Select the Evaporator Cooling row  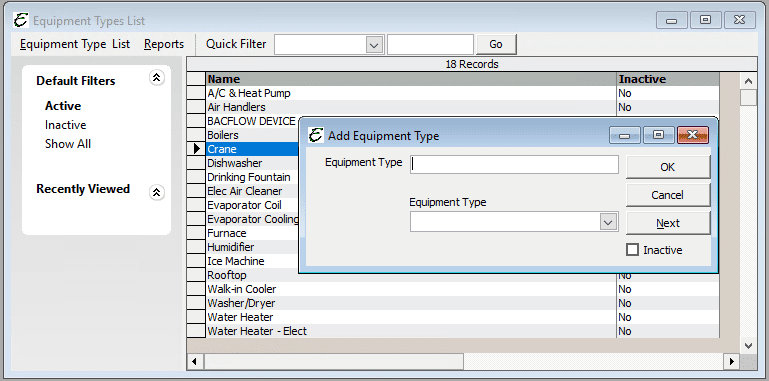coord(252,219)
